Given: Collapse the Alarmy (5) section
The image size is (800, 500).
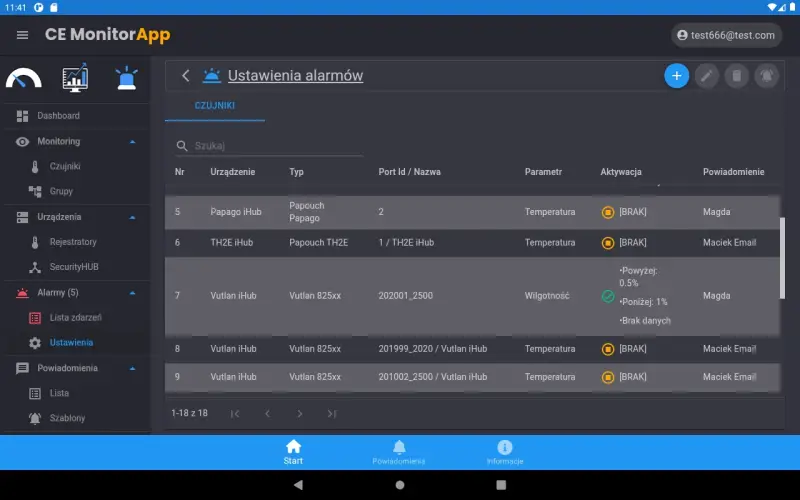Looking at the screenshot, I should [x=133, y=293].
